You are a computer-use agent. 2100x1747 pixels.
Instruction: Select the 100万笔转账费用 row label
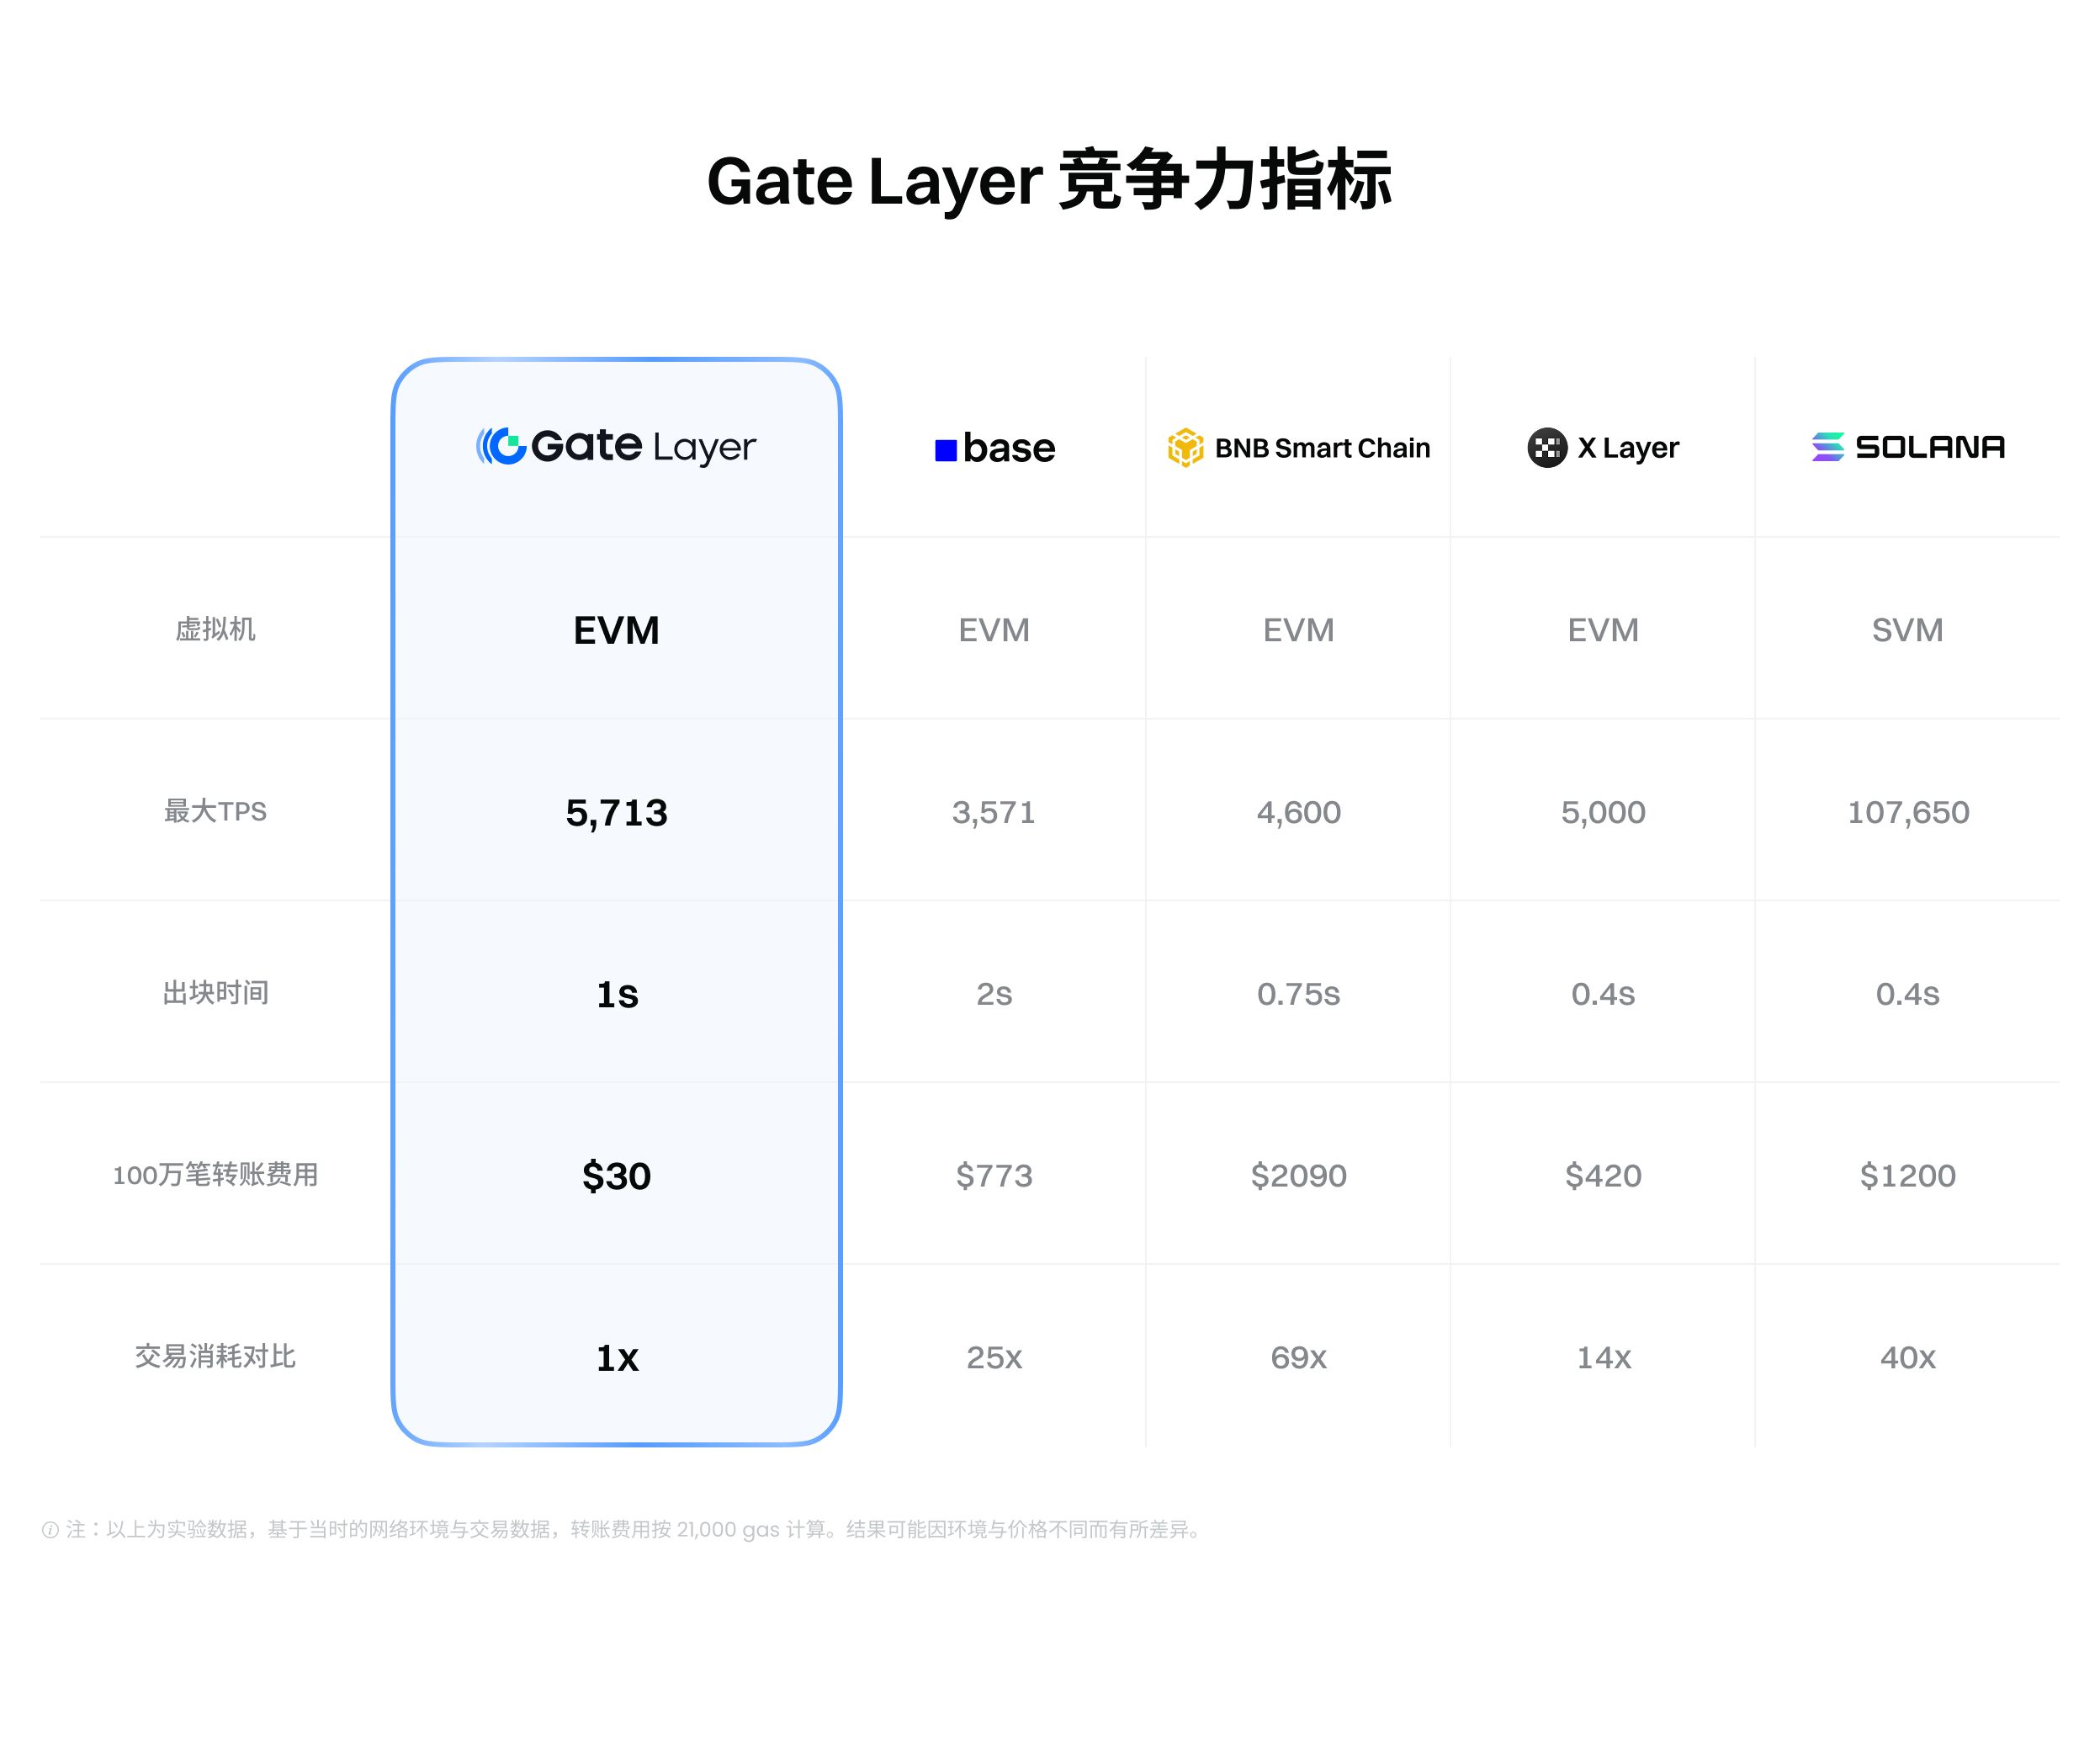coord(215,1174)
